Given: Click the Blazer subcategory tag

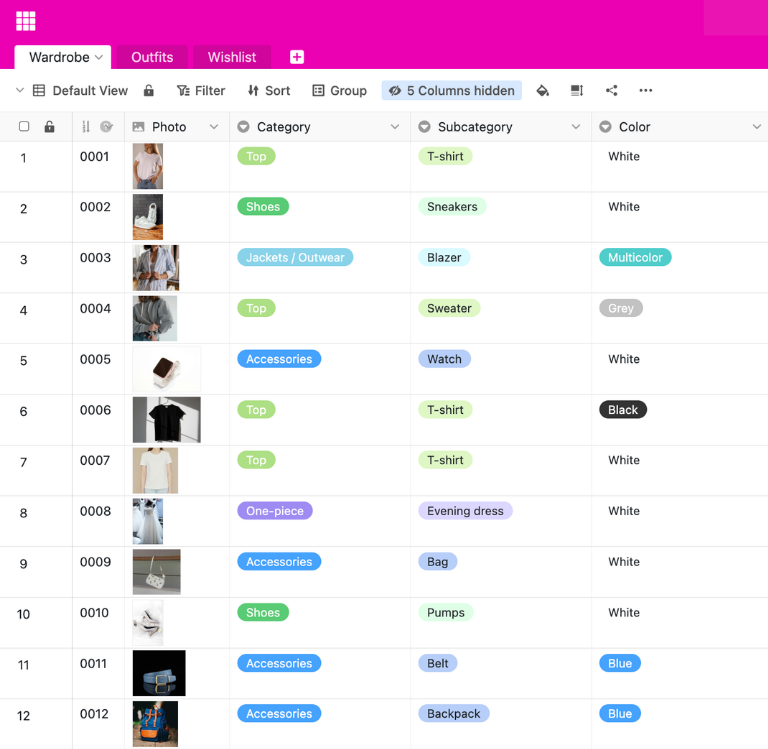Looking at the screenshot, I should pyautogui.click(x=444, y=258).
